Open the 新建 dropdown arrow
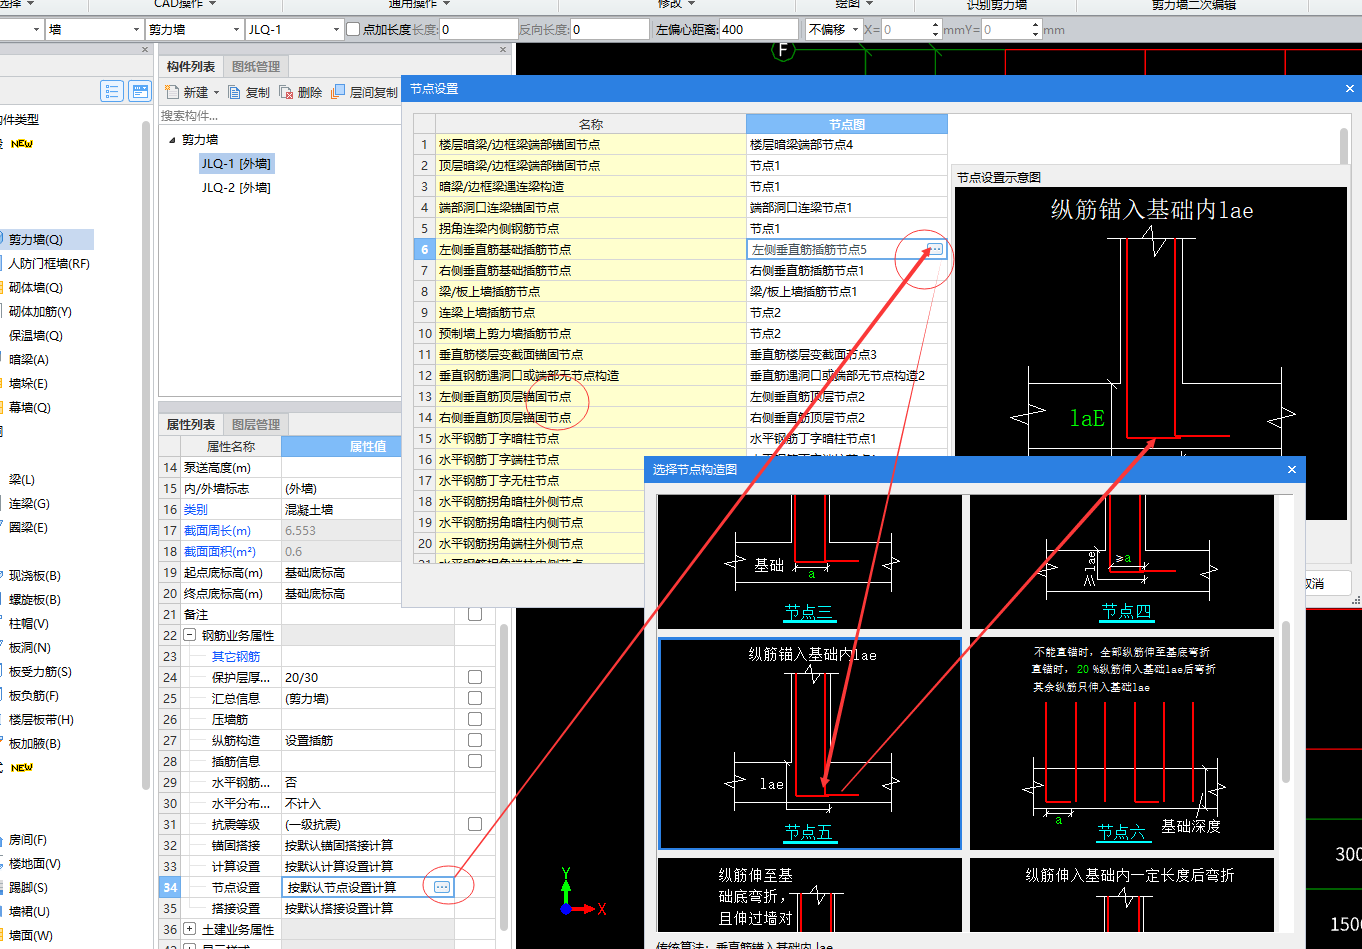1362x949 pixels. 216,92
